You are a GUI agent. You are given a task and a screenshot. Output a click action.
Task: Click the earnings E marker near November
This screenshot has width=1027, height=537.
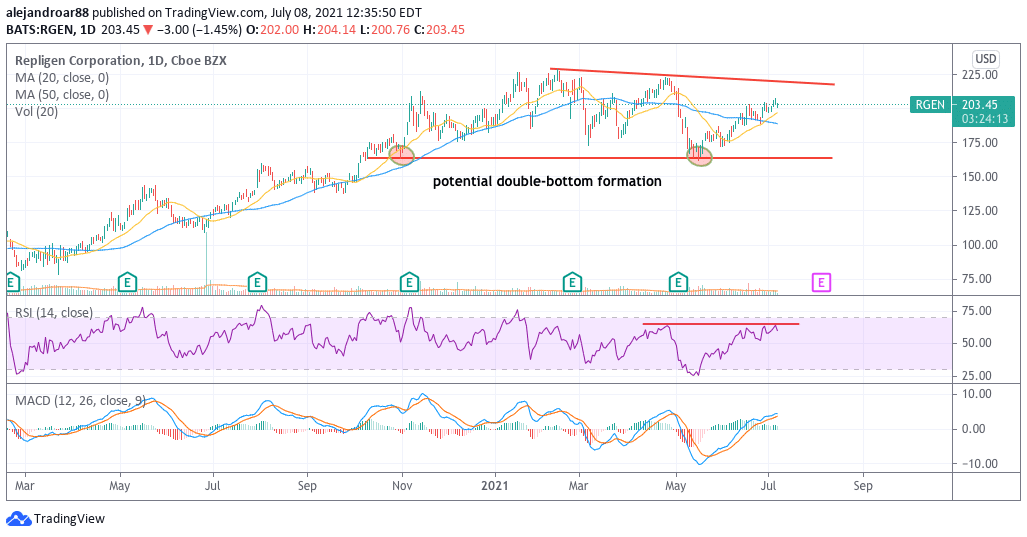click(409, 282)
